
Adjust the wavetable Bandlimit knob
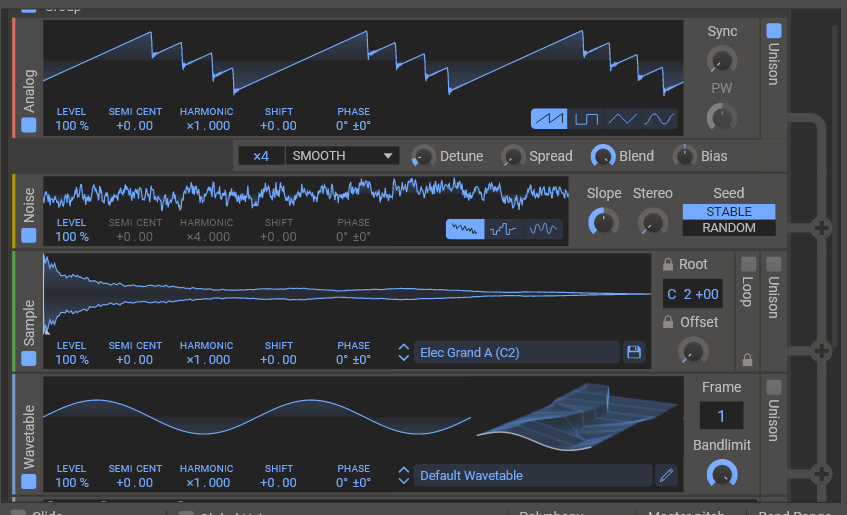tap(722, 474)
